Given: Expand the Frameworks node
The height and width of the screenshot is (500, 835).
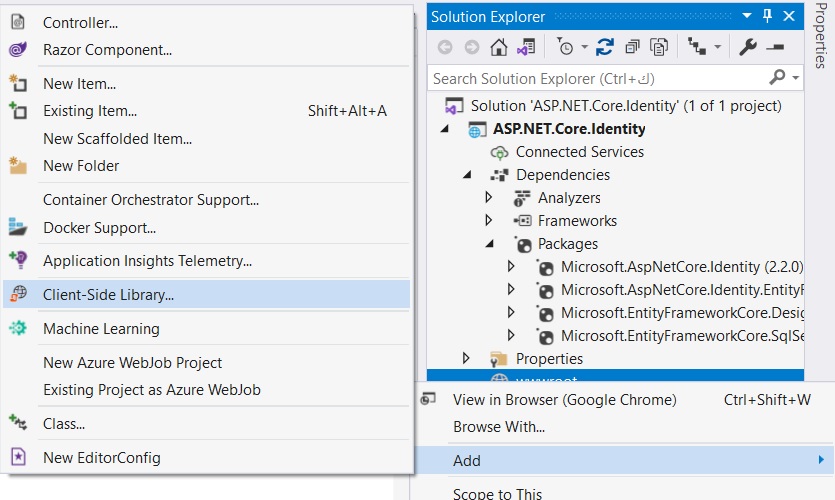Looking at the screenshot, I should tap(489, 220).
